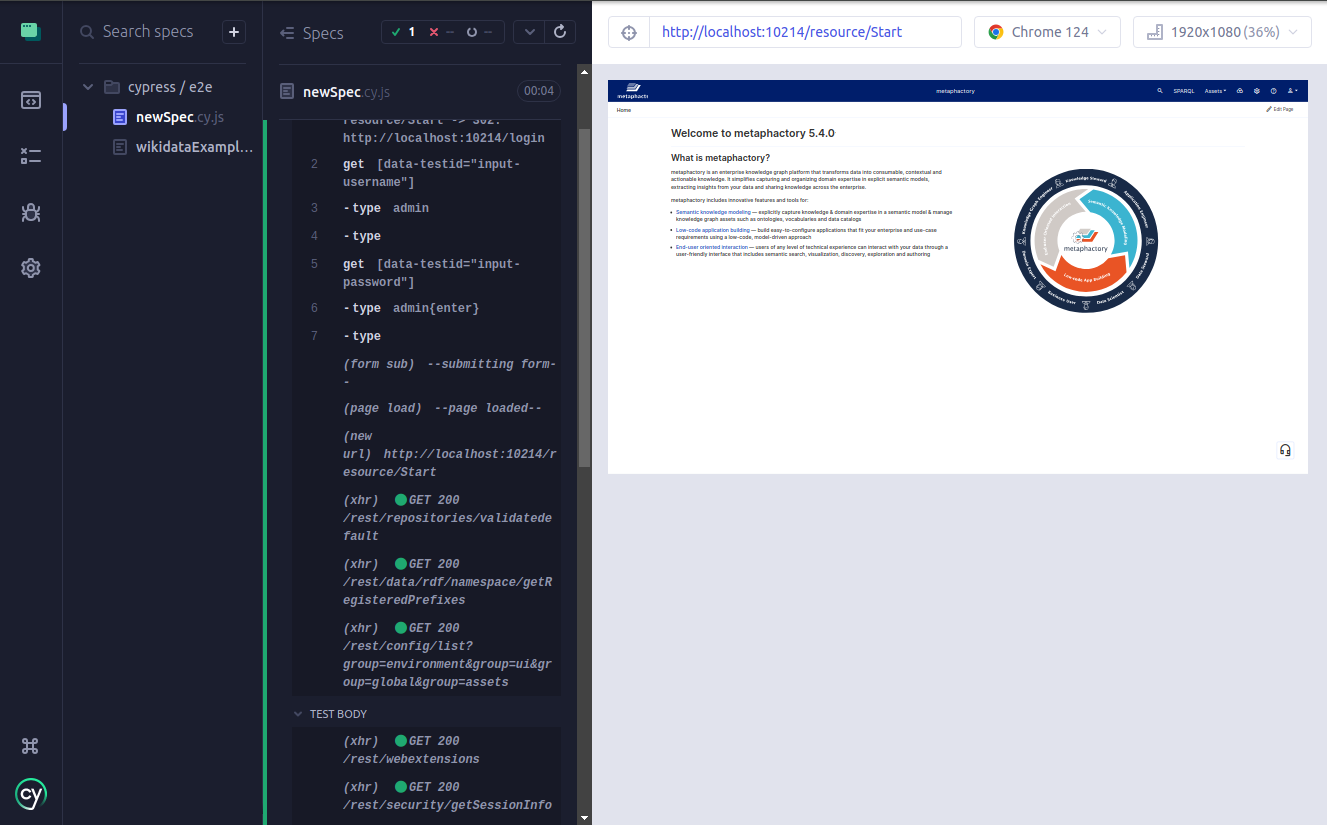This screenshot has height=825, width=1327.
Task: Open the selector playground crosshair
Action: coord(629,32)
